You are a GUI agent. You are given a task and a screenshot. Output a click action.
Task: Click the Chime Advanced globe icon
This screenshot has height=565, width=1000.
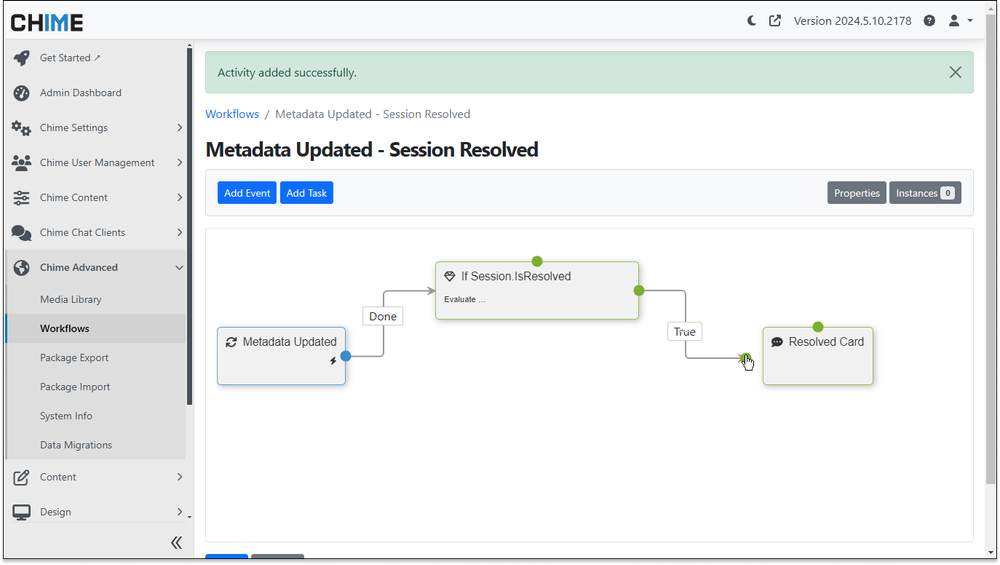22,268
